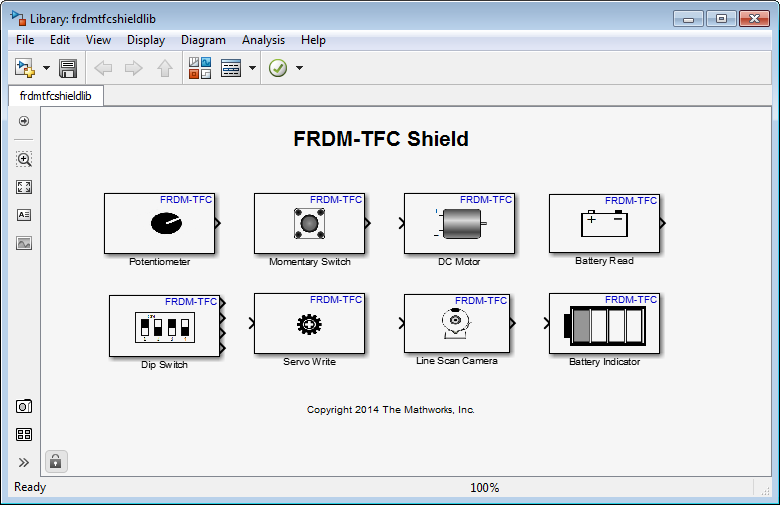Click the Annotation tool in the left palette
The width and height of the screenshot is (780, 505).
(x=24, y=215)
